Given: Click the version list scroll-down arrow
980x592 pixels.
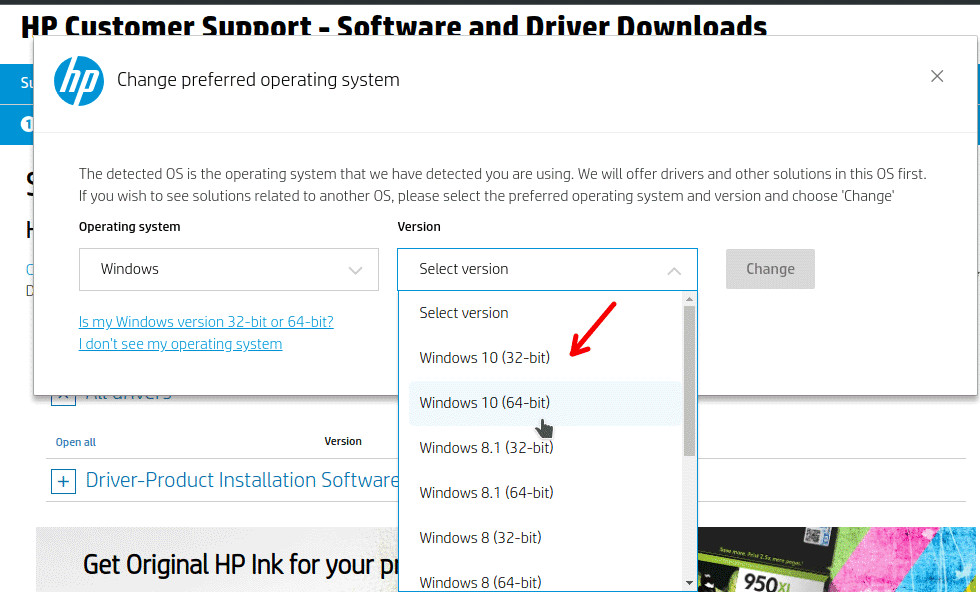Looking at the screenshot, I should tap(689, 583).
